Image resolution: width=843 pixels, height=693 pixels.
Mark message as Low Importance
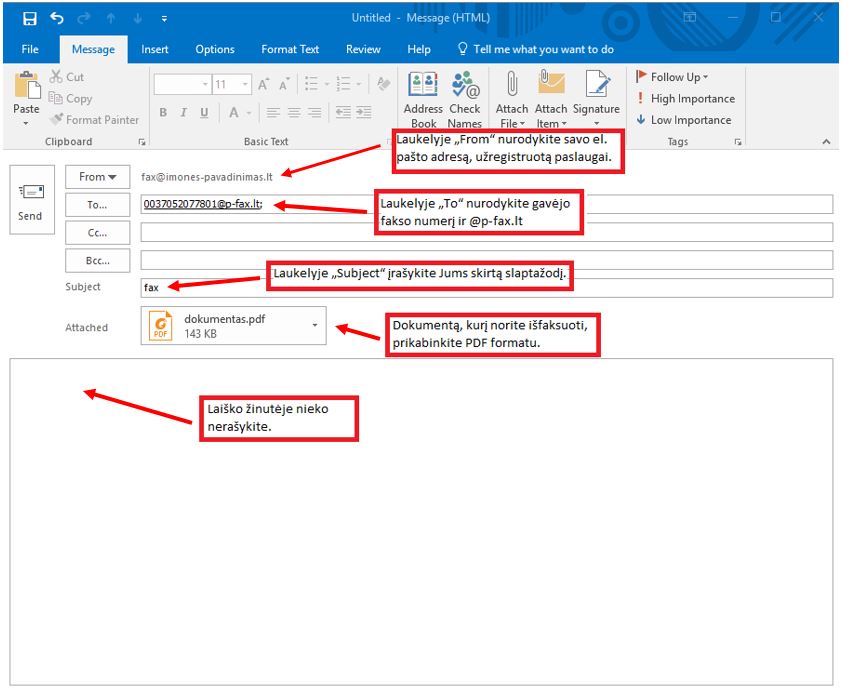[684, 120]
